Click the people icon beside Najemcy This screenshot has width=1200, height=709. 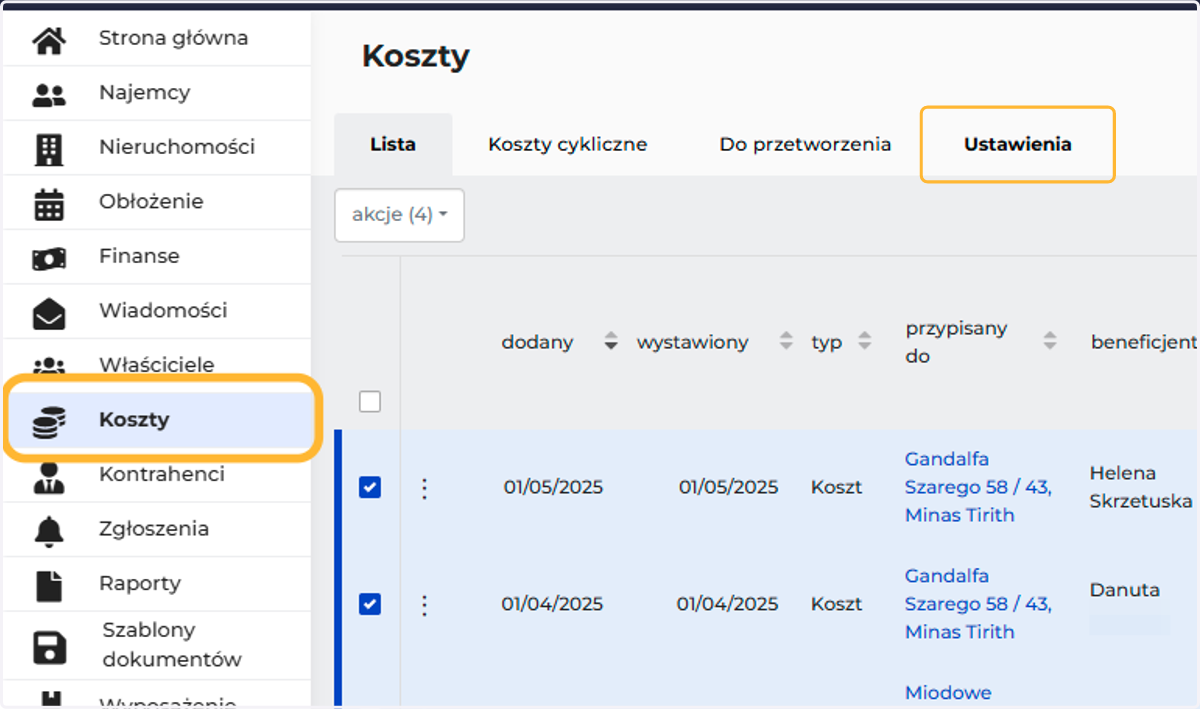tap(49, 95)
